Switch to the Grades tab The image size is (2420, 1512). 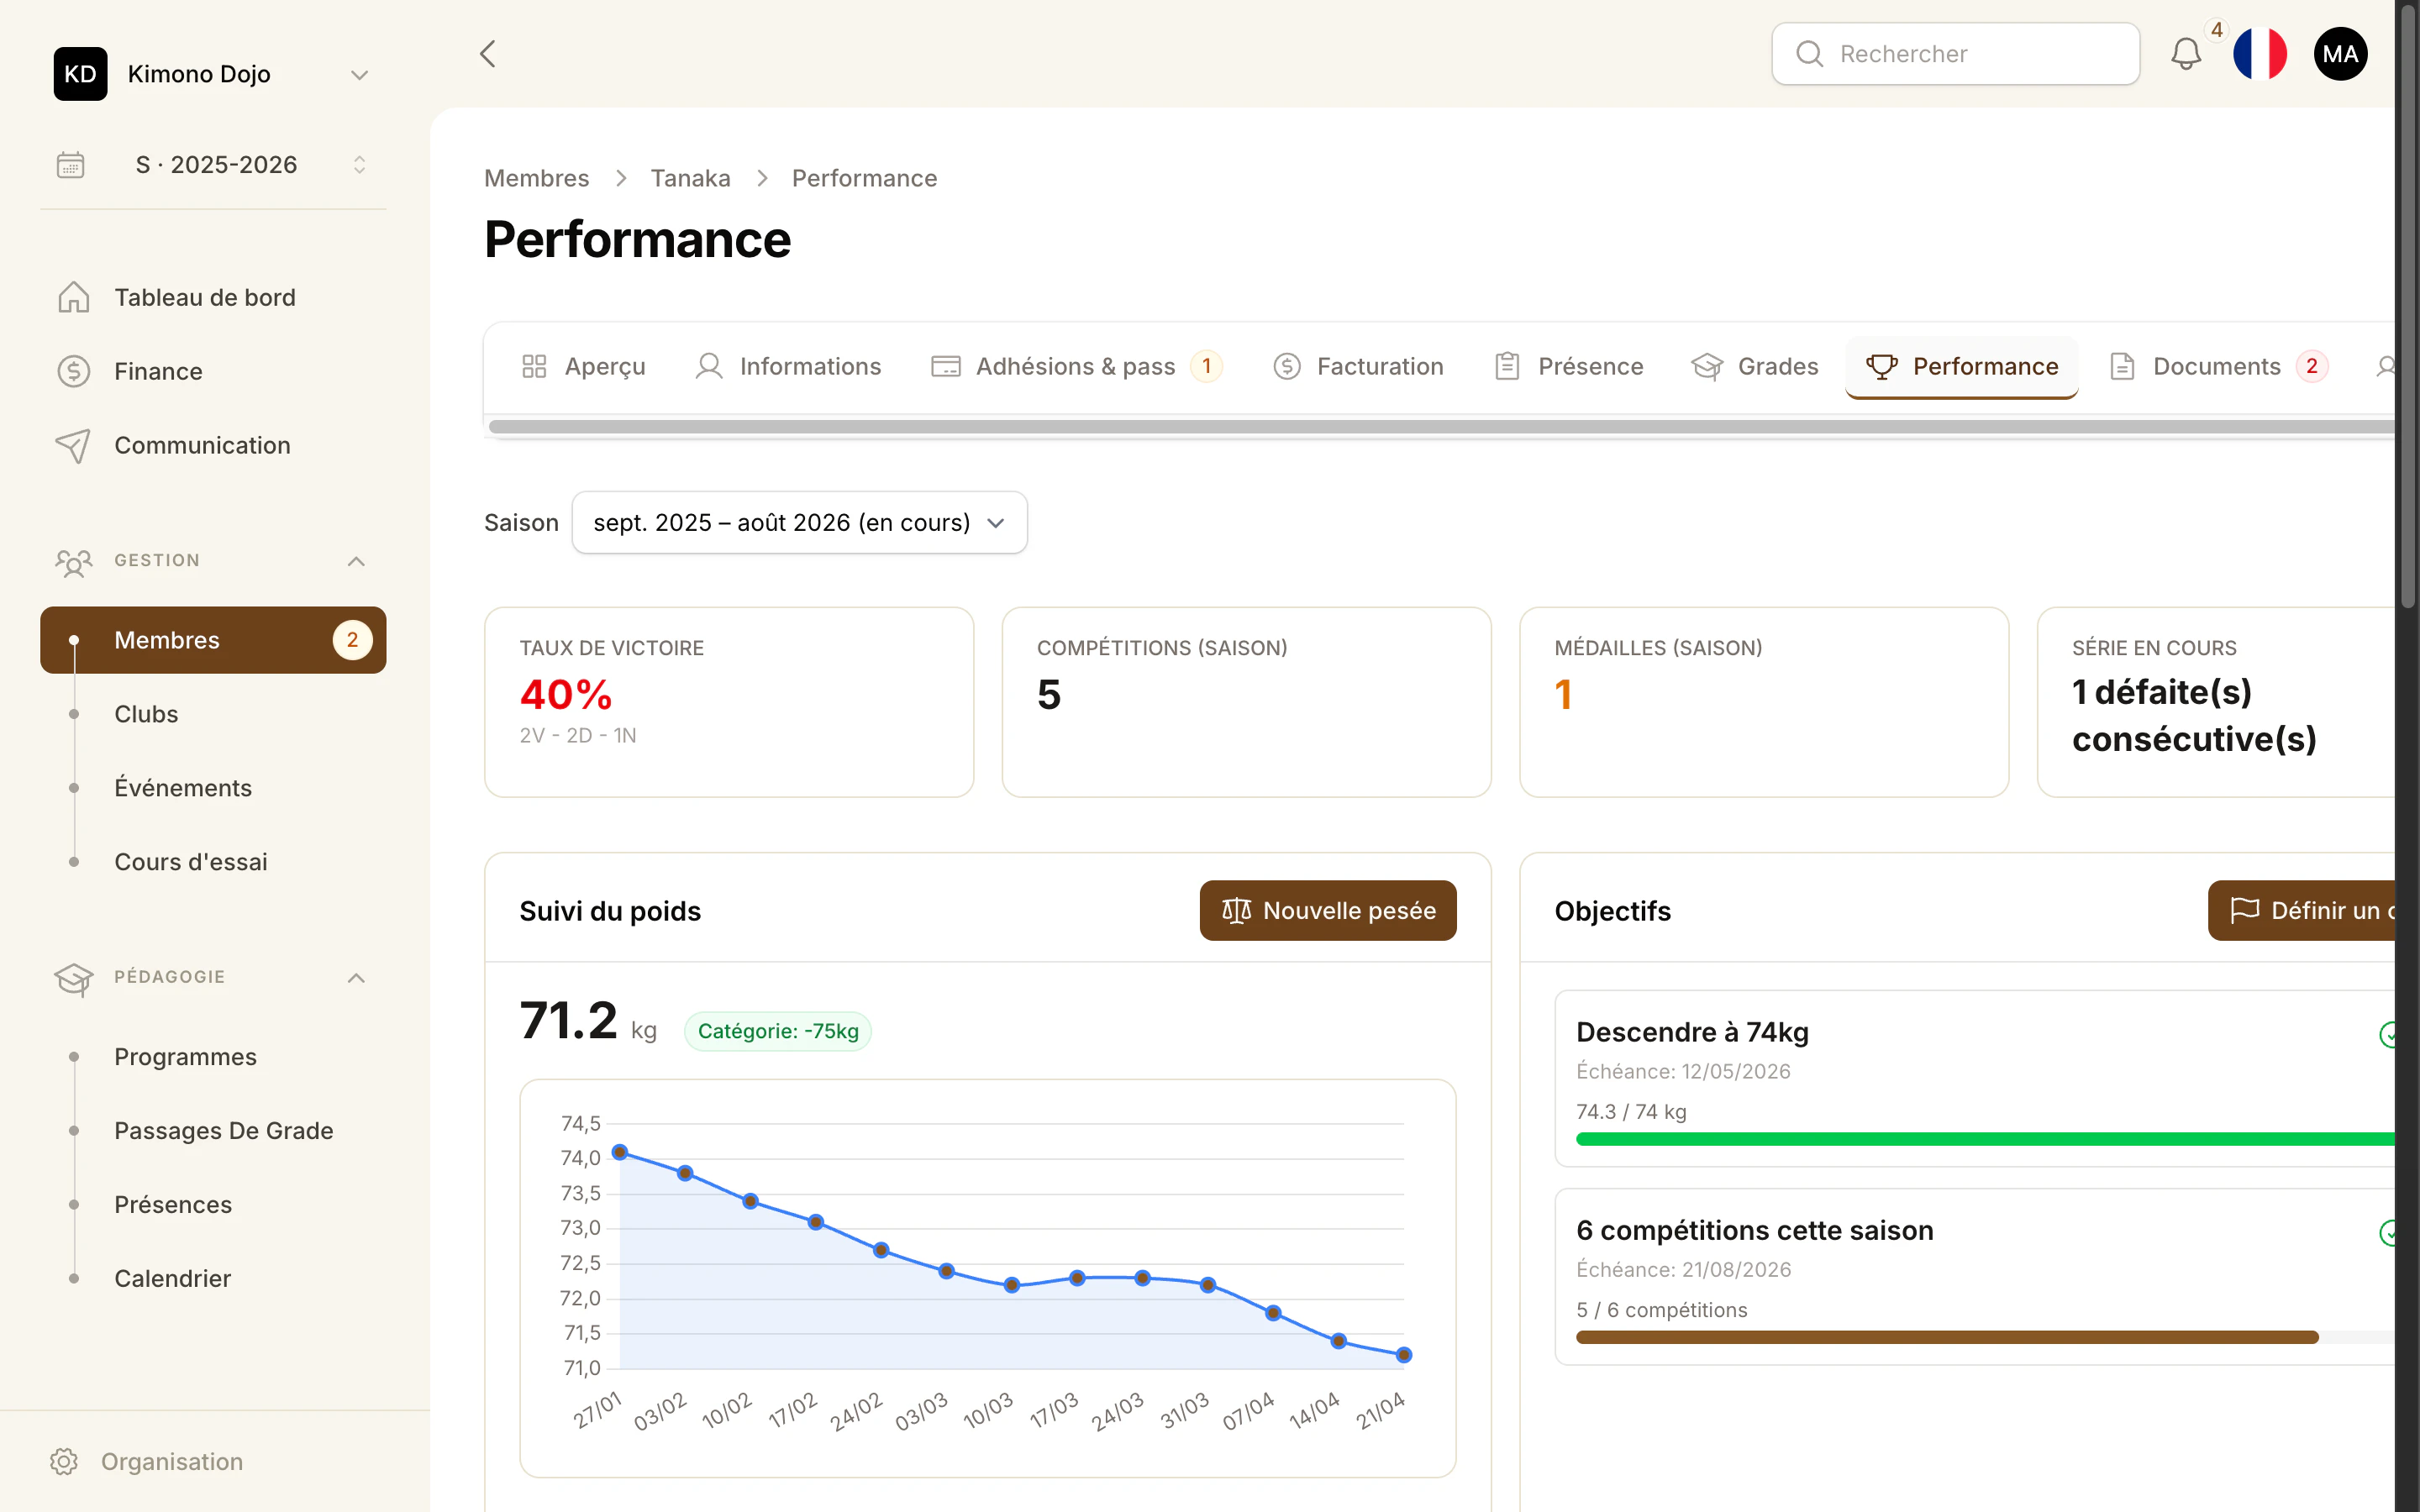click(1755, 367)
